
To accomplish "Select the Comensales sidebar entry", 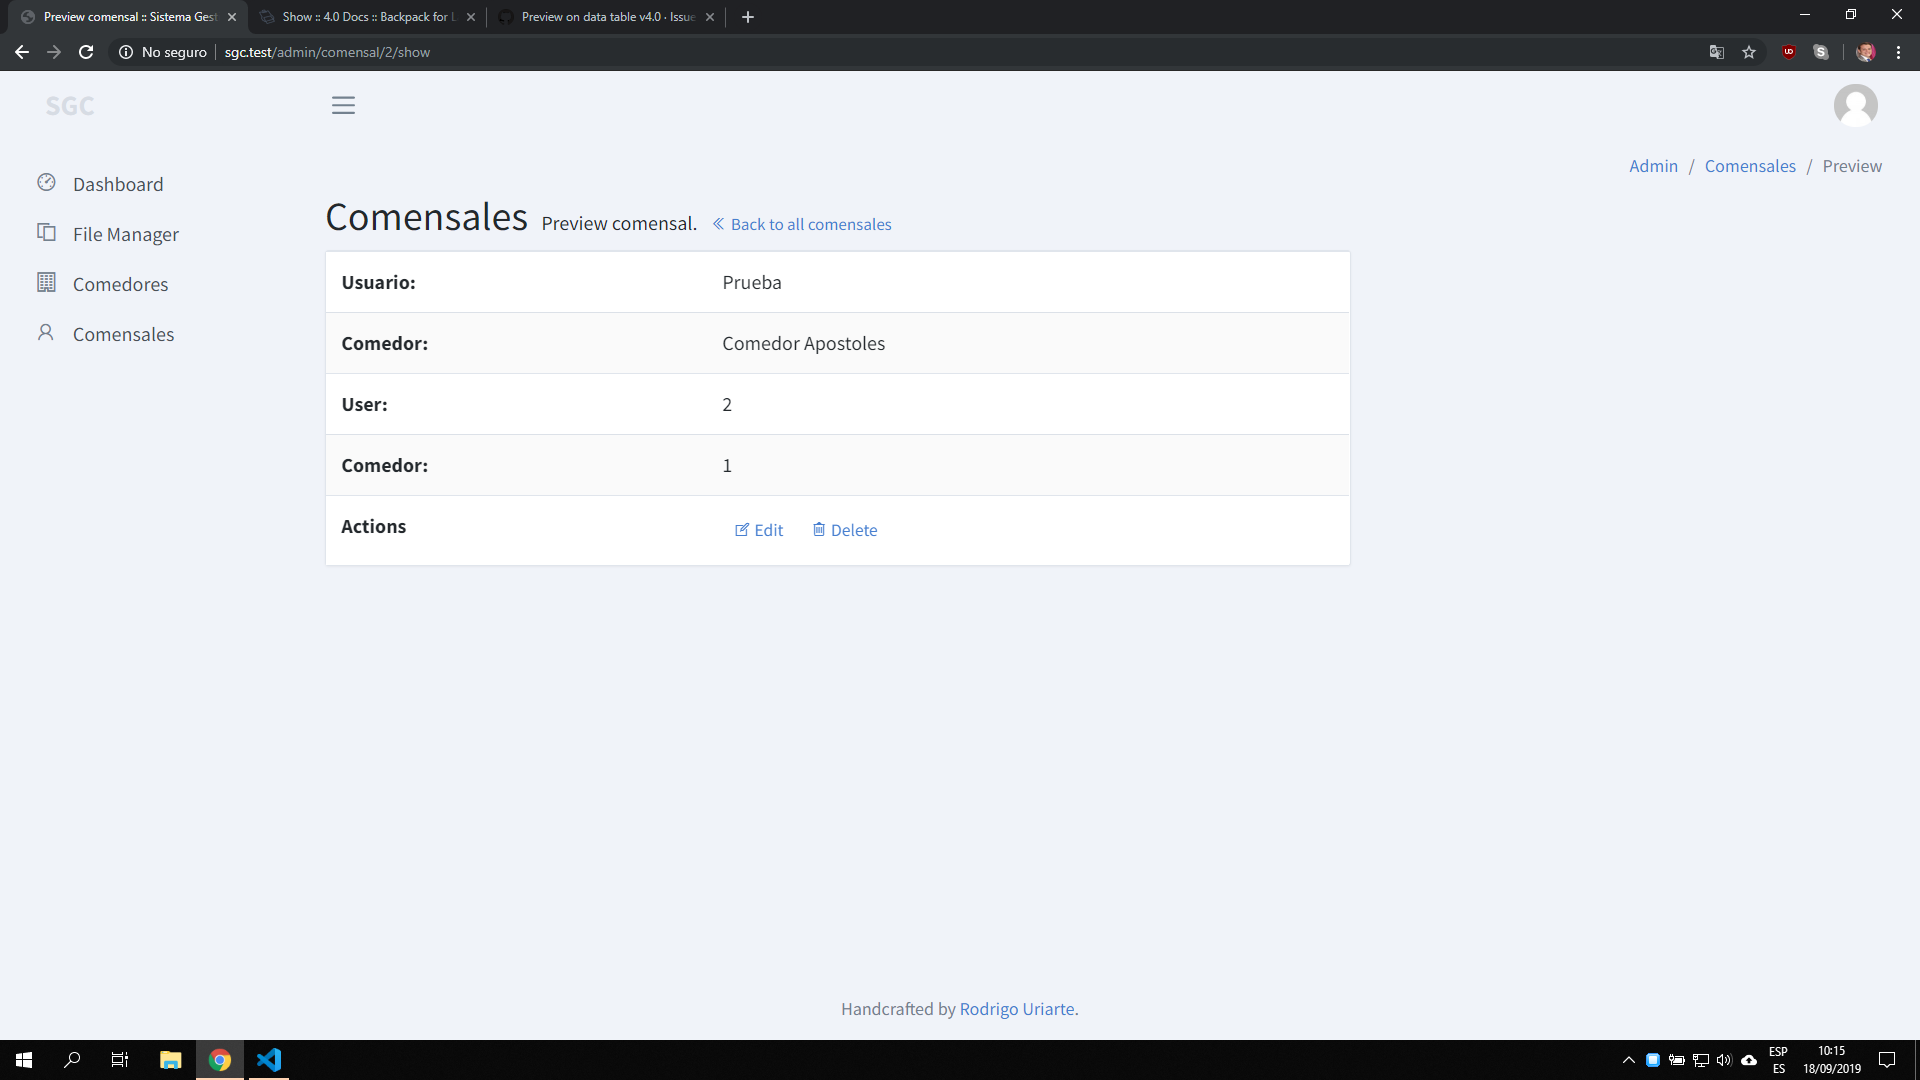I will (x=123, y=334).
